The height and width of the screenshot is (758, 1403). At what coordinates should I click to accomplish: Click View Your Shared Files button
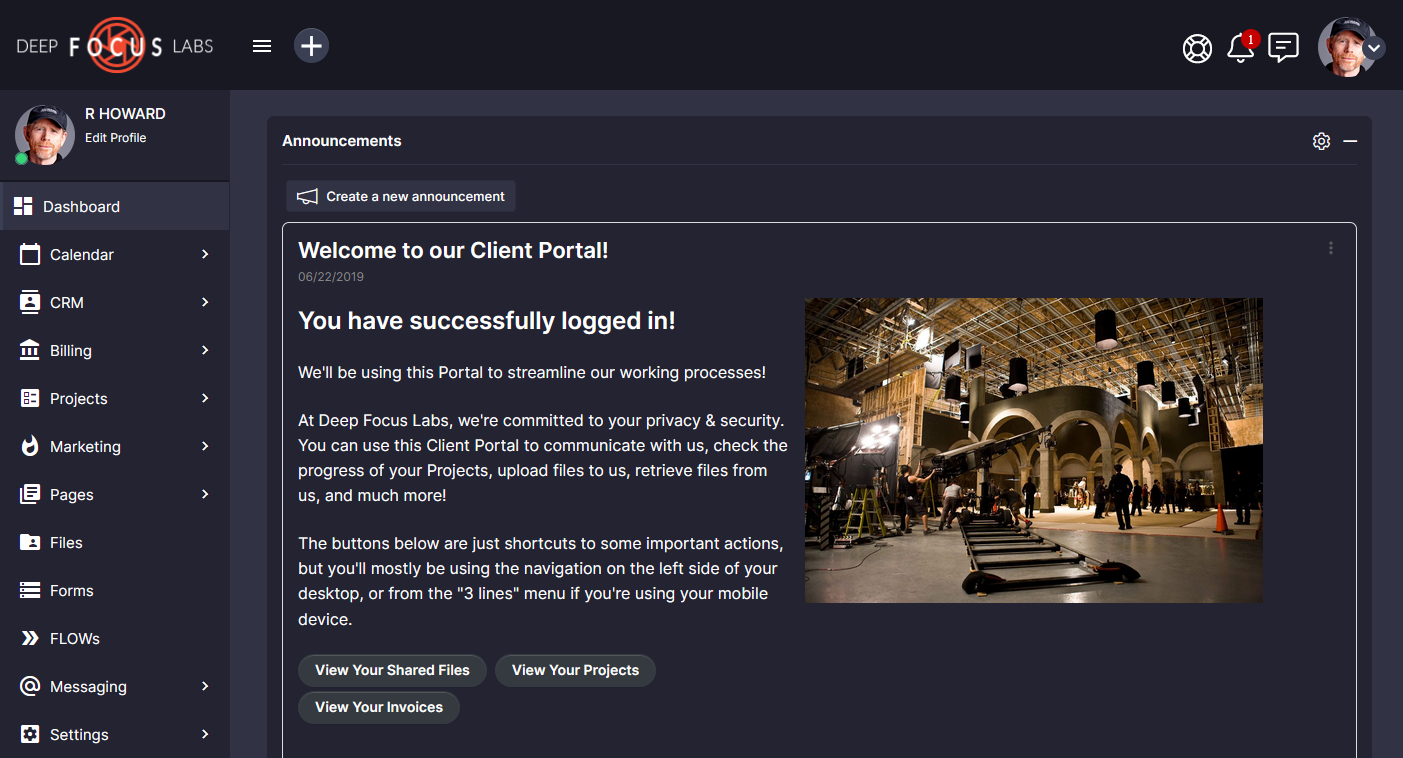point(392,670)
